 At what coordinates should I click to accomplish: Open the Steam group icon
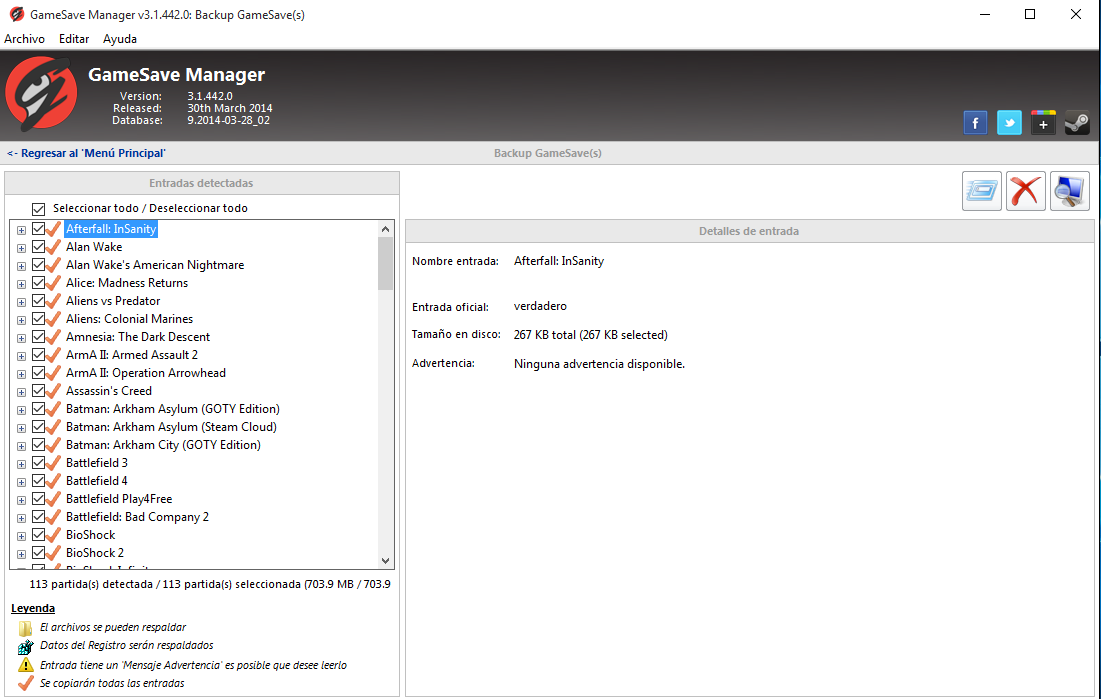(x=1077, y=123)
